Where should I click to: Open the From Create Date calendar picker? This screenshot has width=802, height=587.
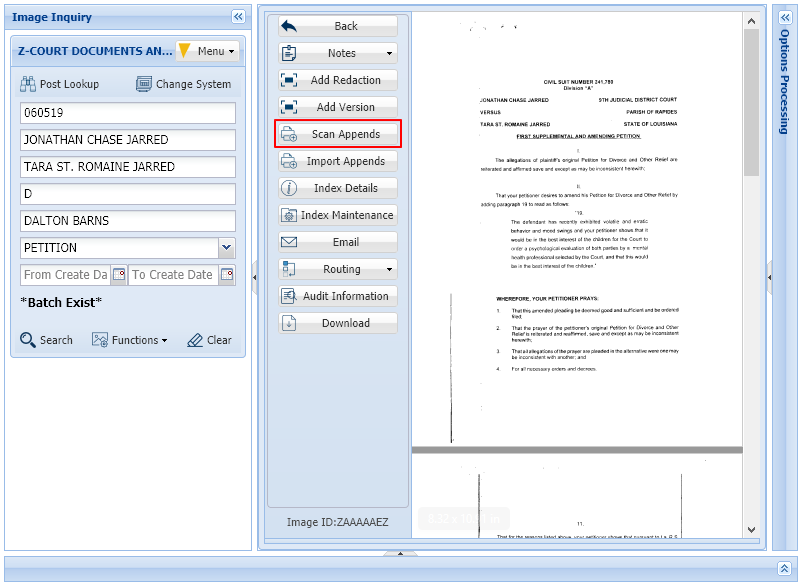[x=119, y=275]
